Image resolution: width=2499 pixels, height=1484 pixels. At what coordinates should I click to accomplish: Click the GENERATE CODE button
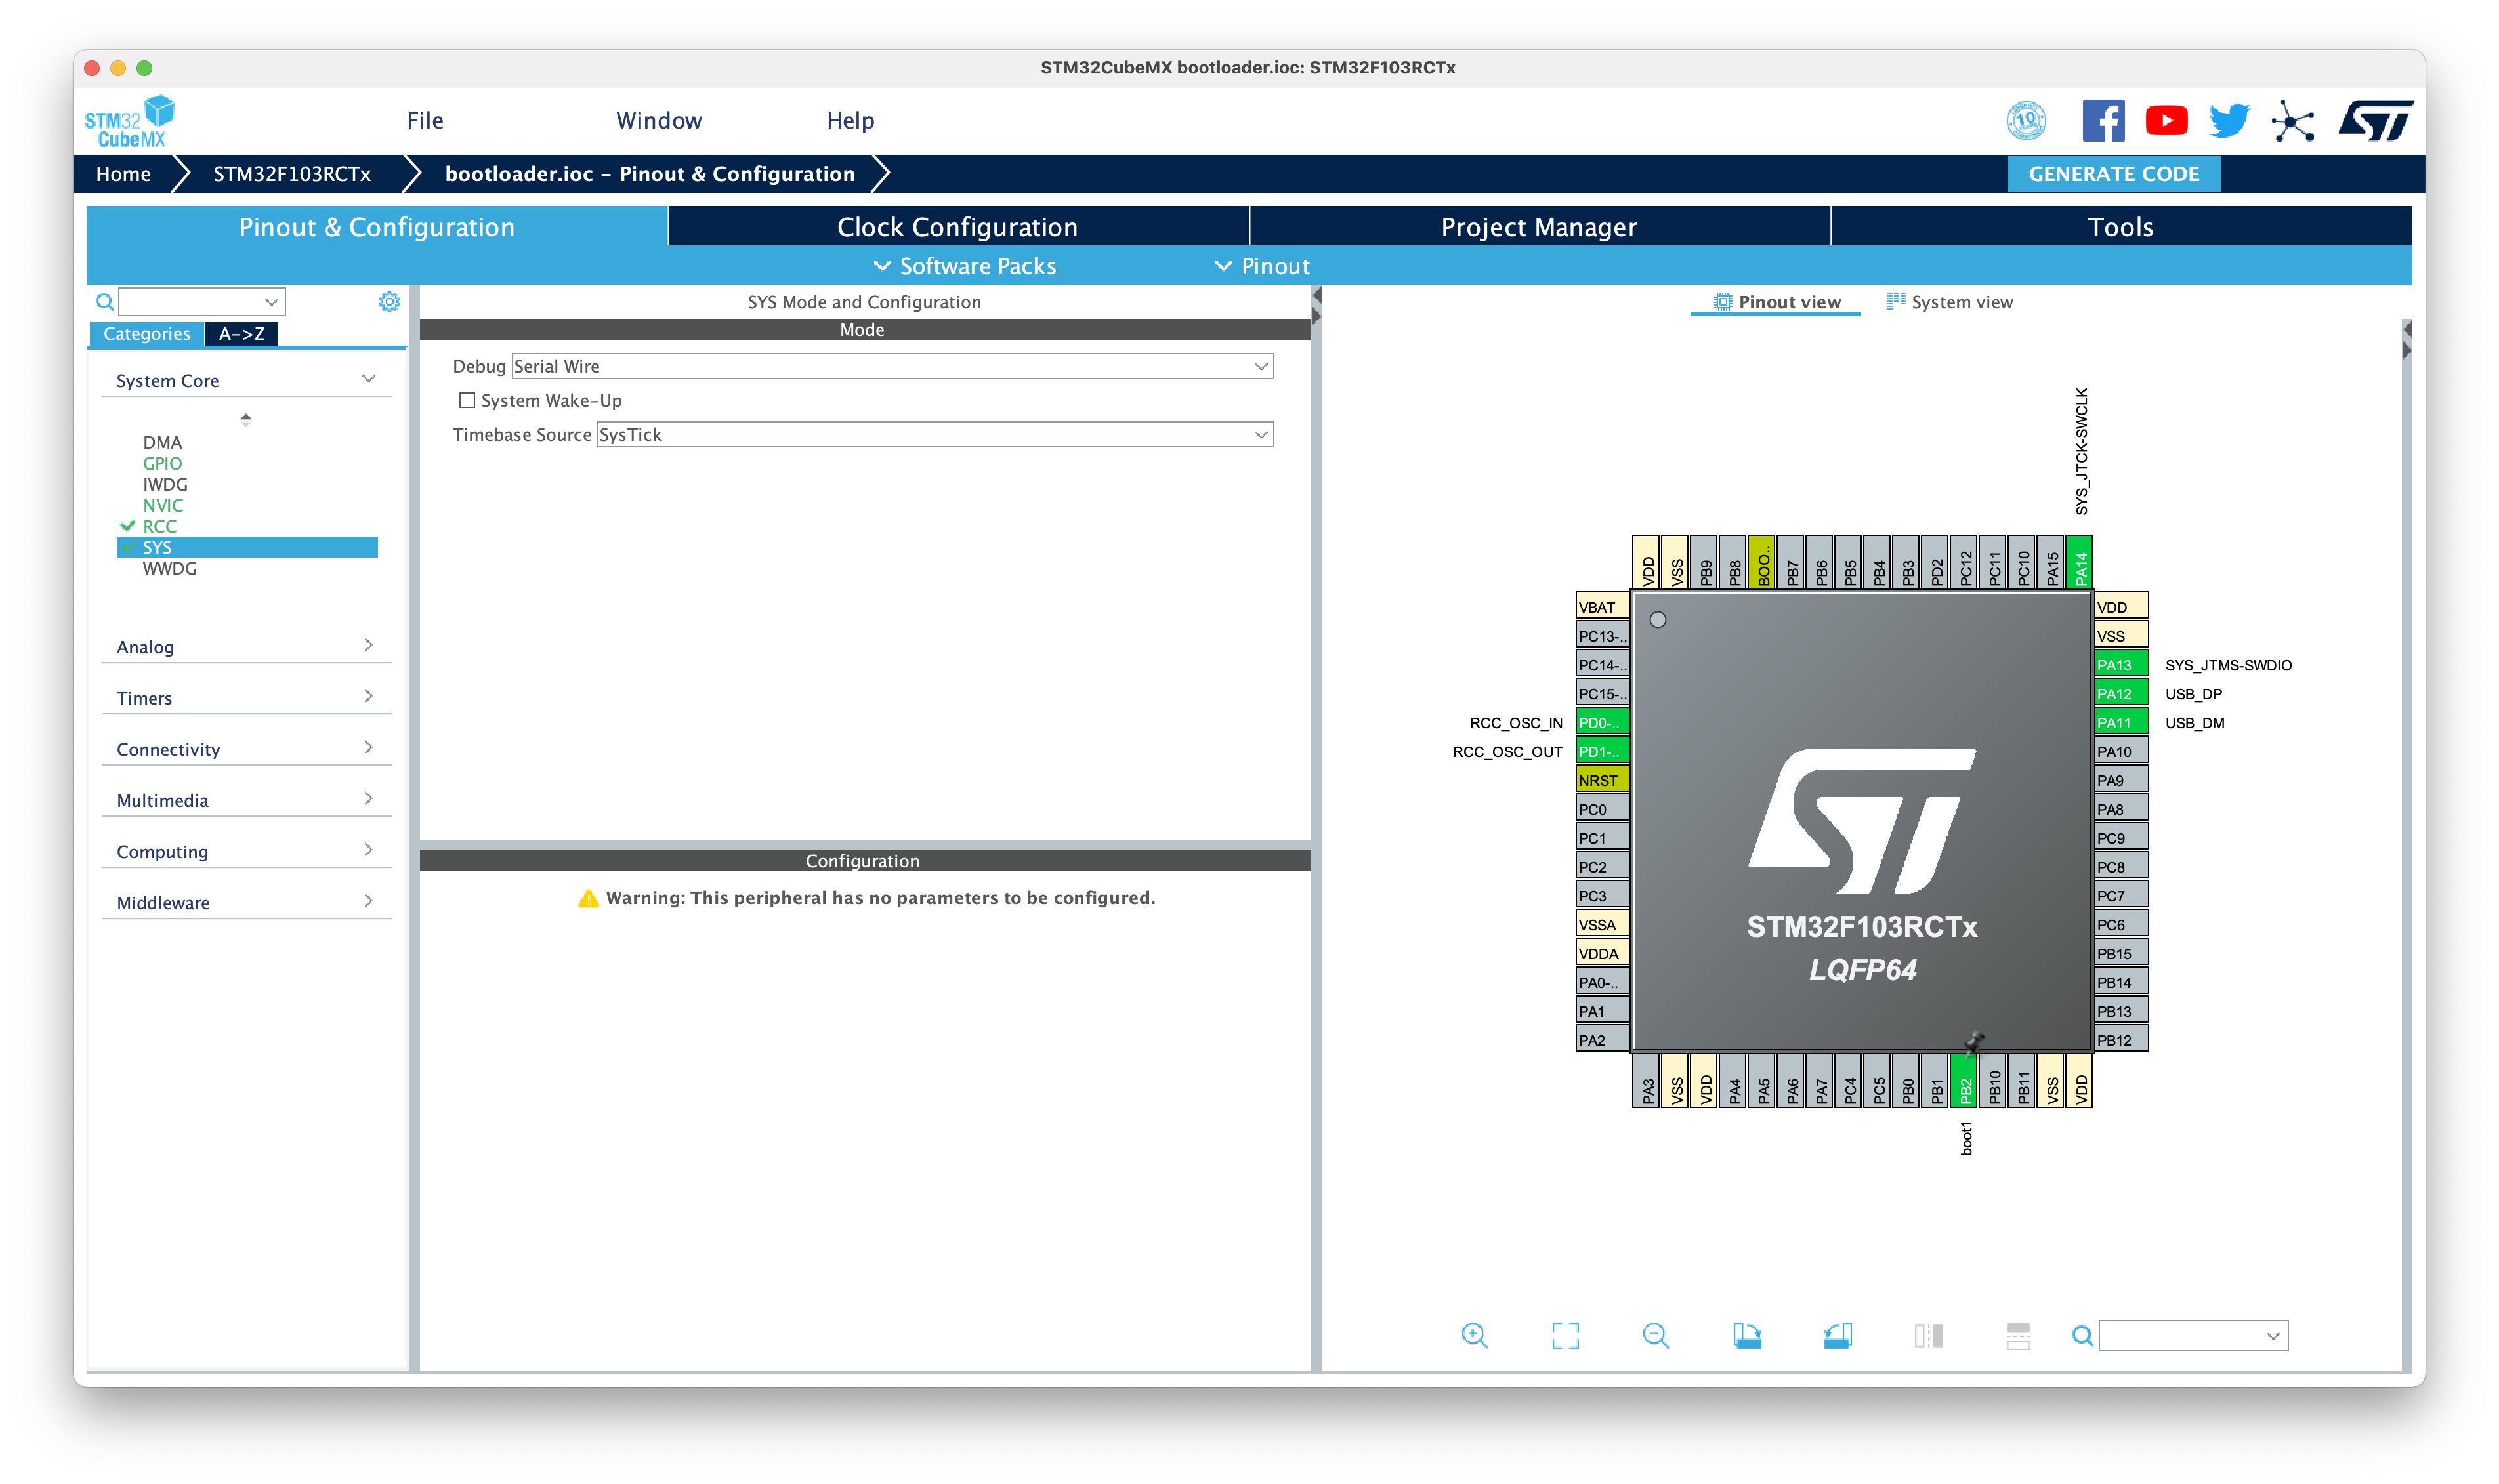pos(2113,174)
